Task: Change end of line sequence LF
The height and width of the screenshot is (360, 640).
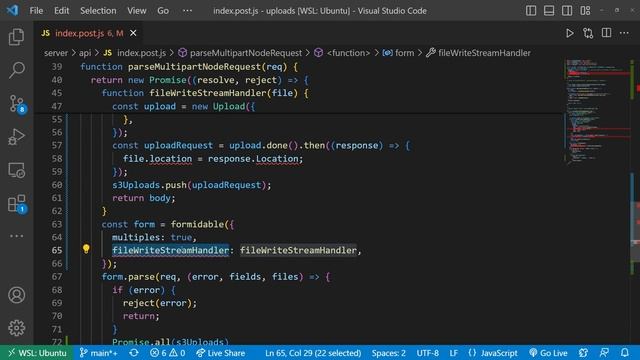Action: (x=453, y=353)
